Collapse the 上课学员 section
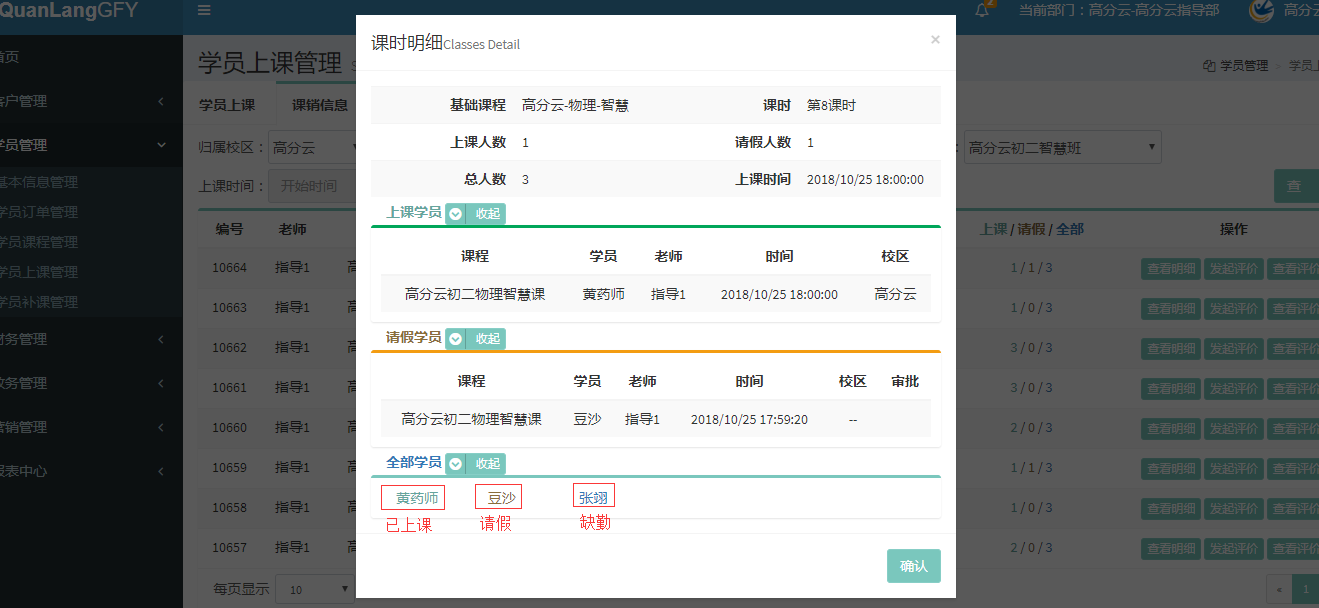 (x=476, y=213)
